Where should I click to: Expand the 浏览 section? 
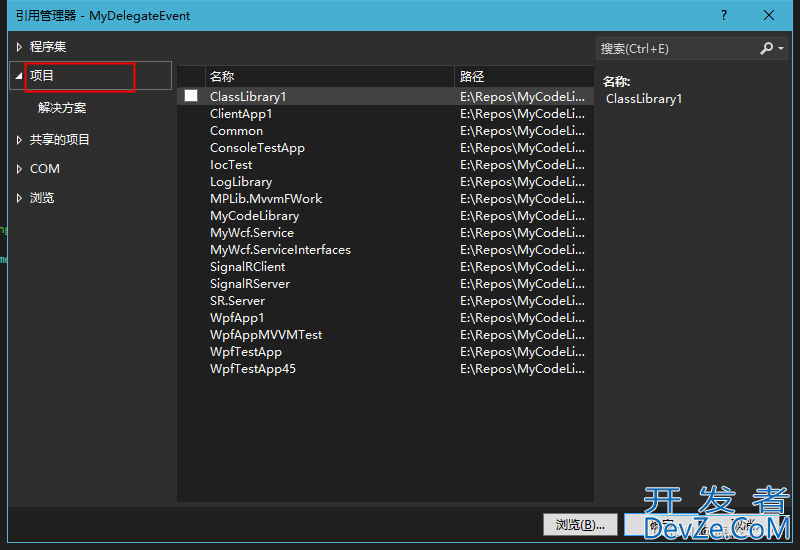[19, 198]
